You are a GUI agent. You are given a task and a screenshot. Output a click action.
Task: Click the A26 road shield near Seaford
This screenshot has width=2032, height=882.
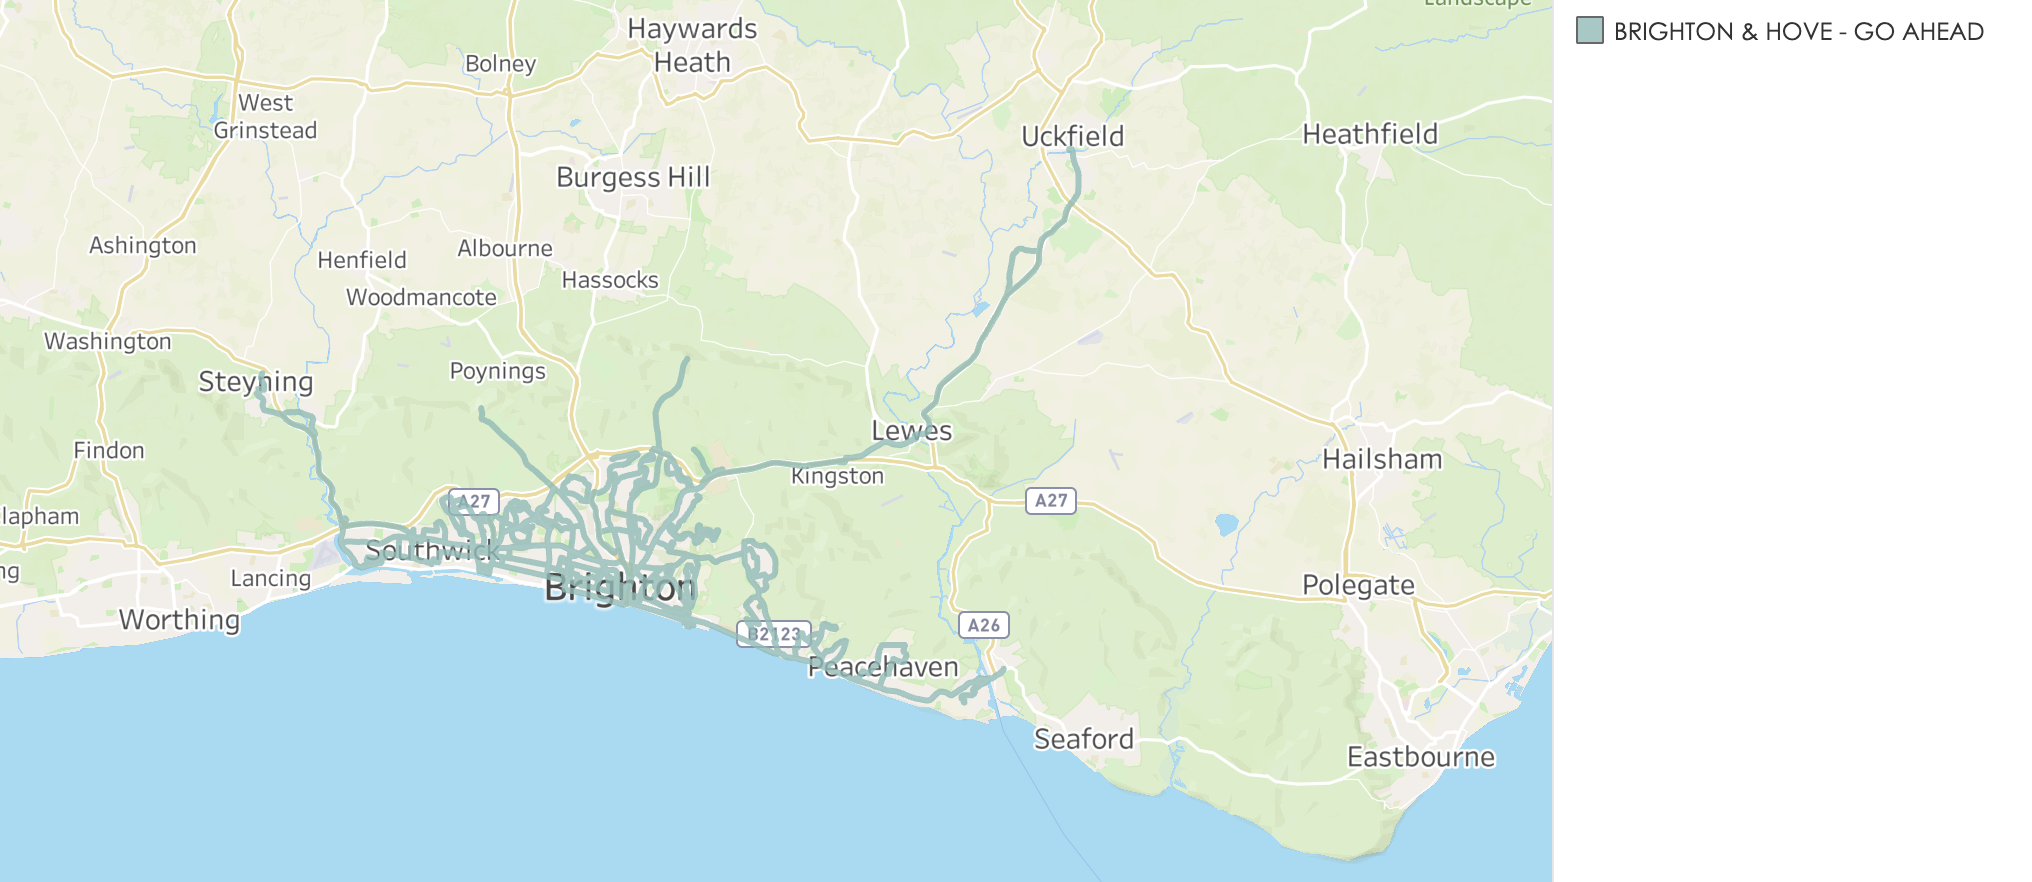(984, 625)
